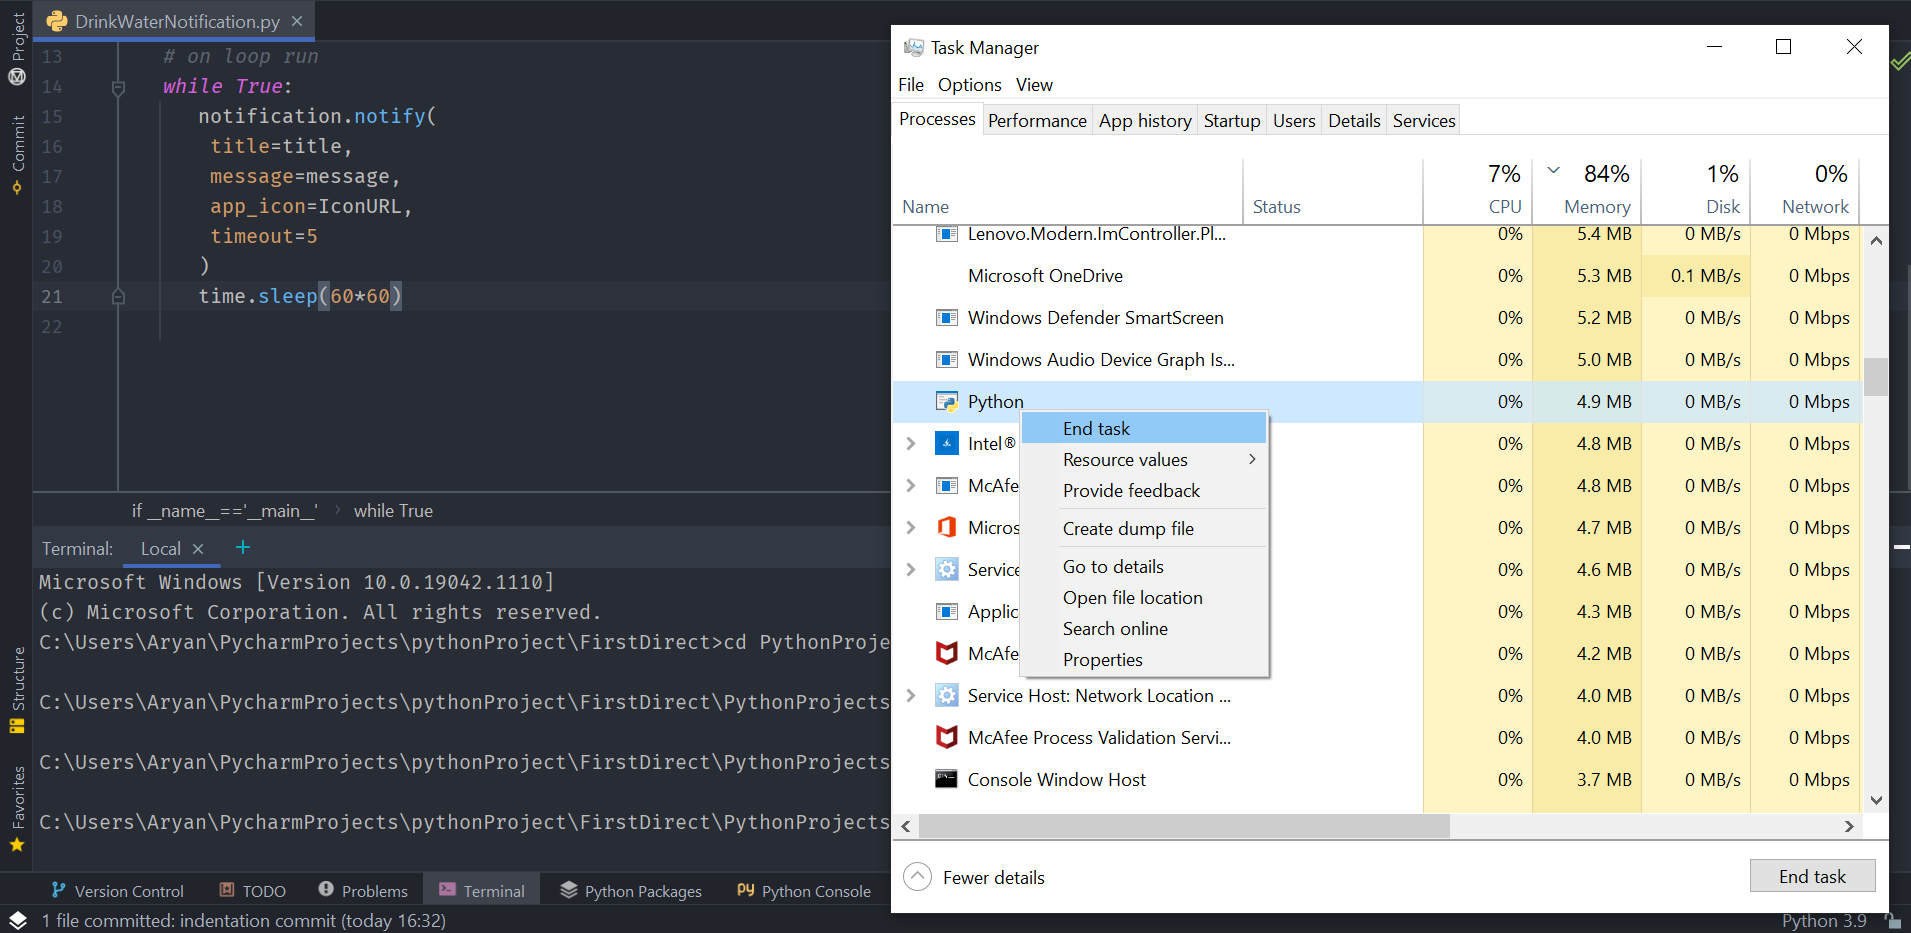Click the scroll down arrow in process list

[x=1876, y=800]
